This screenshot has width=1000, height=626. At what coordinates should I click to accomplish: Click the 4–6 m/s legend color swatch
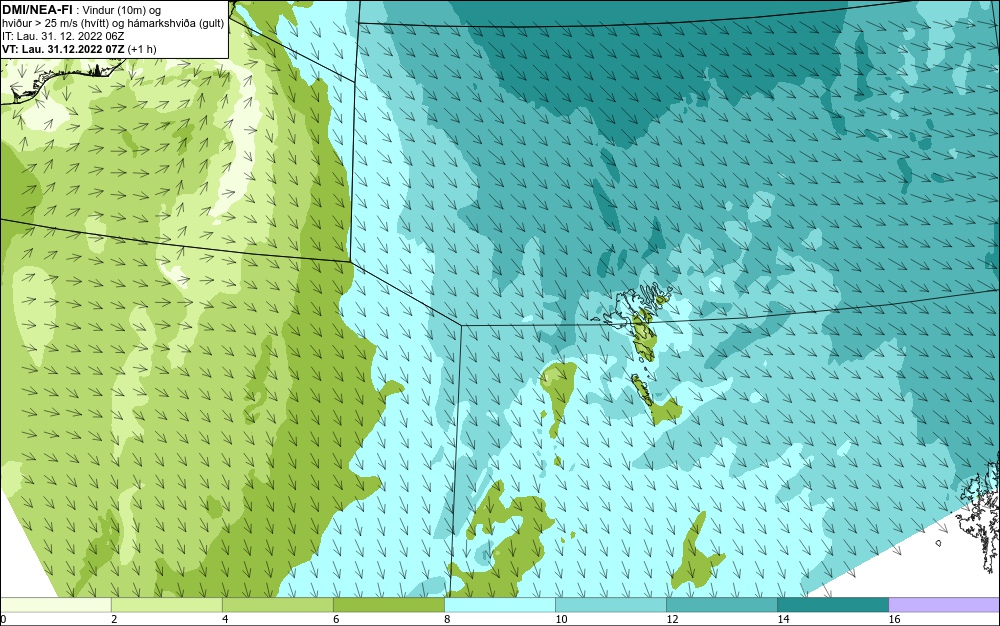pos(277,604)
